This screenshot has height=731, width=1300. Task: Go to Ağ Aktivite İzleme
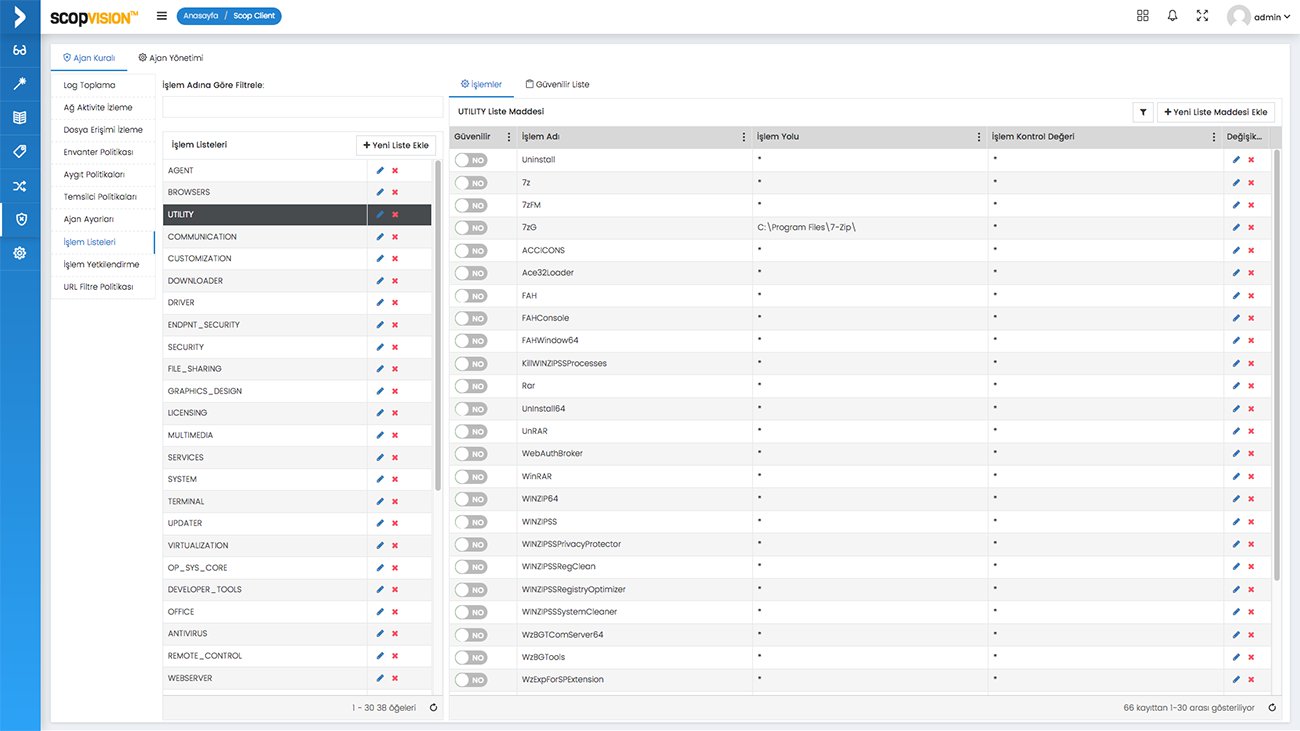pyautogui.click(x=103, y=108)
